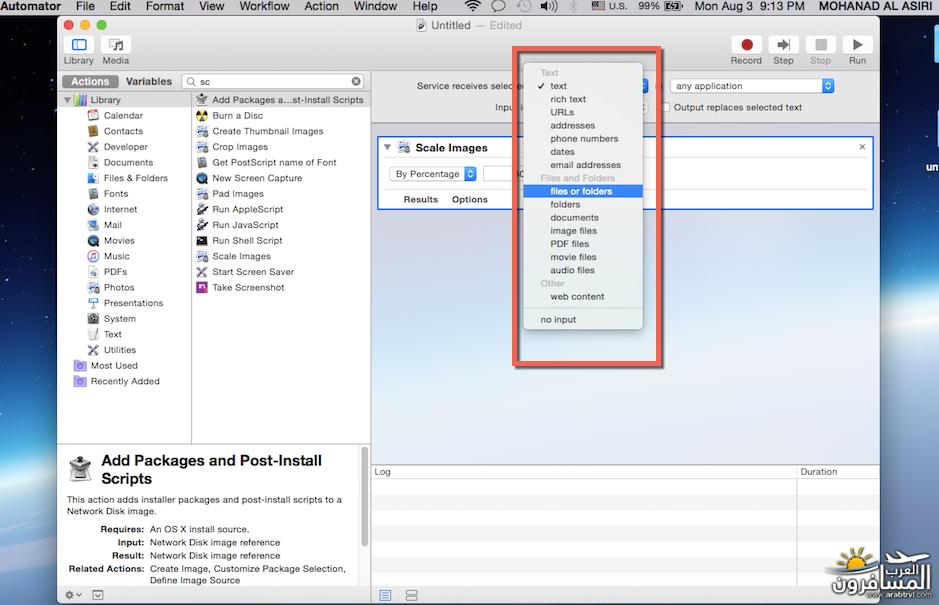
Task: Open the any application dropdown
Action: click(x=752, y=86)
